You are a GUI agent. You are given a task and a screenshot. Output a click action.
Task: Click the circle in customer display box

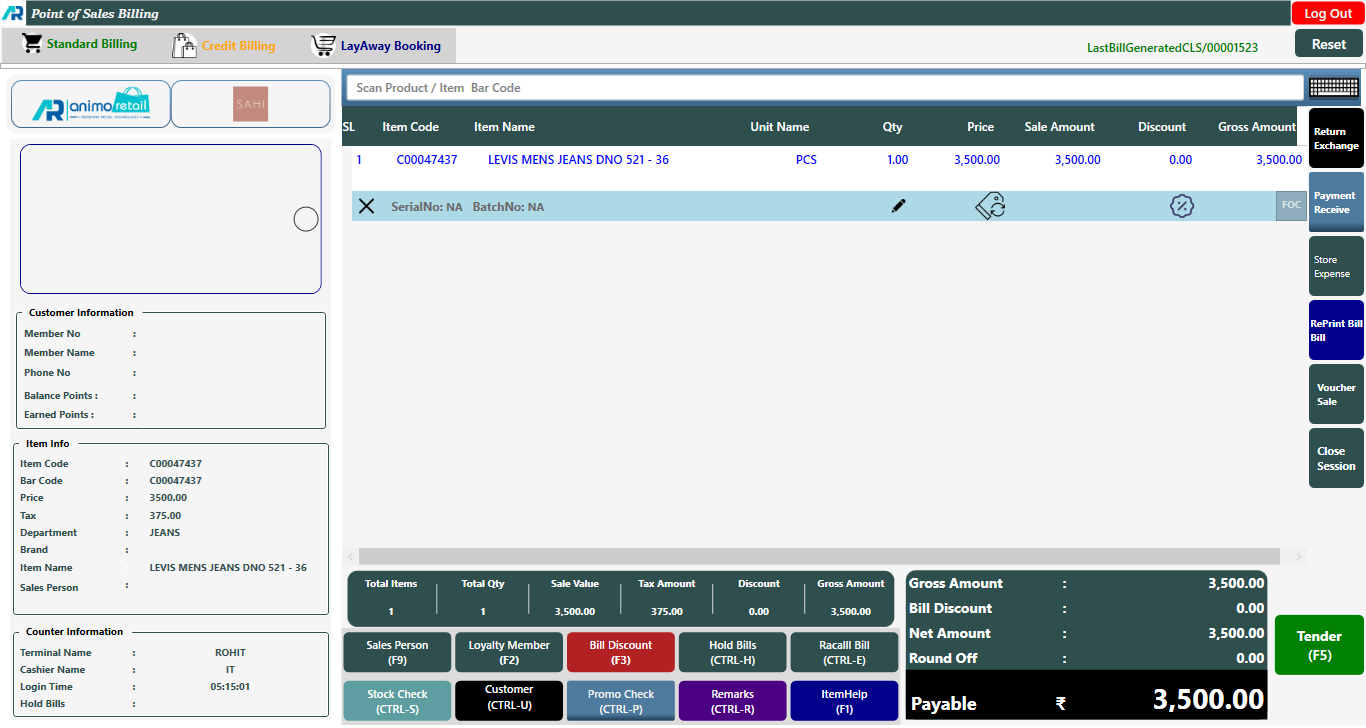(x=306, y=219)
